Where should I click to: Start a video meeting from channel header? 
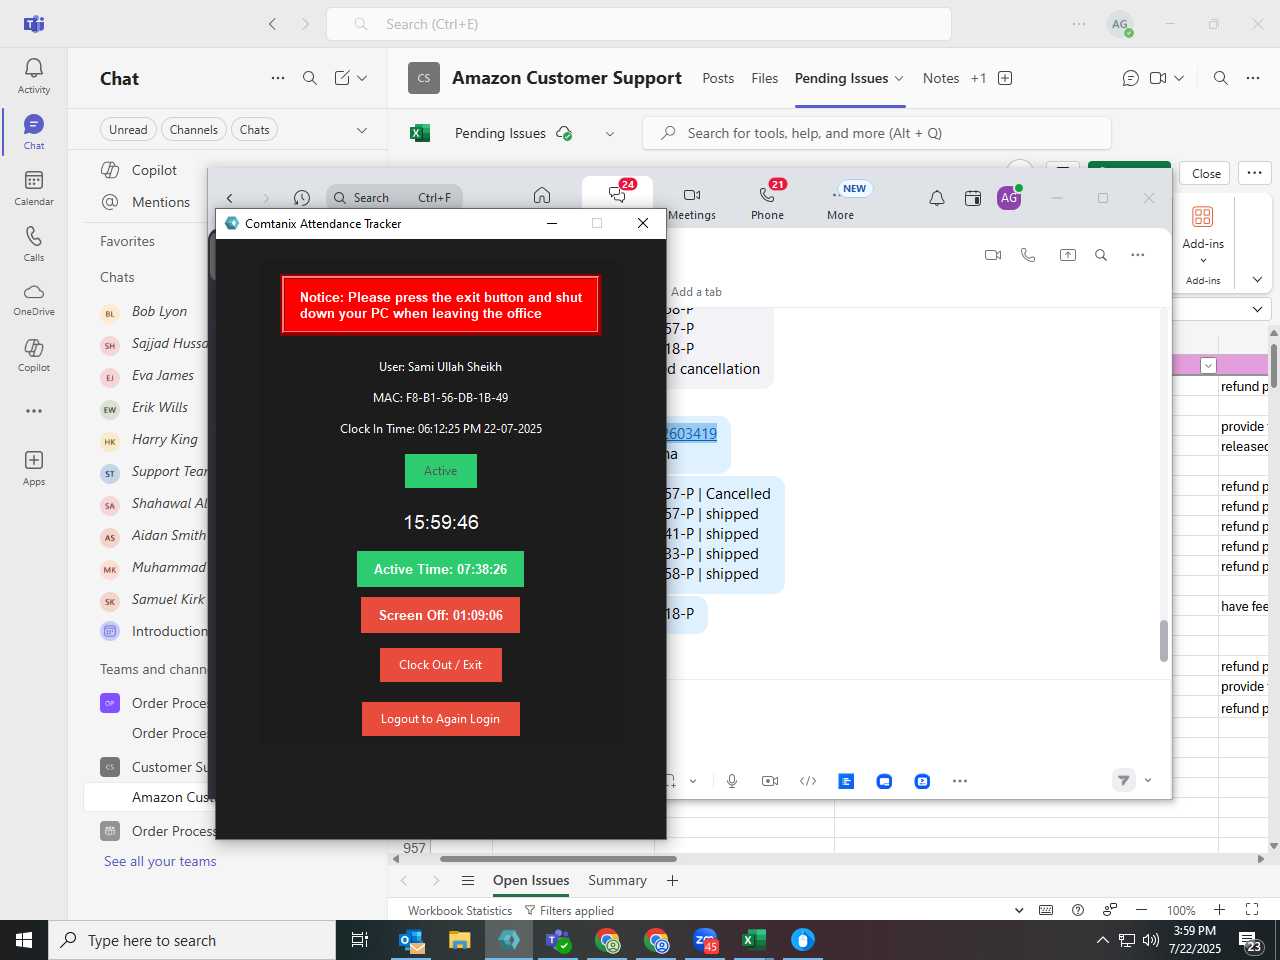click(x=1158, y=78)
